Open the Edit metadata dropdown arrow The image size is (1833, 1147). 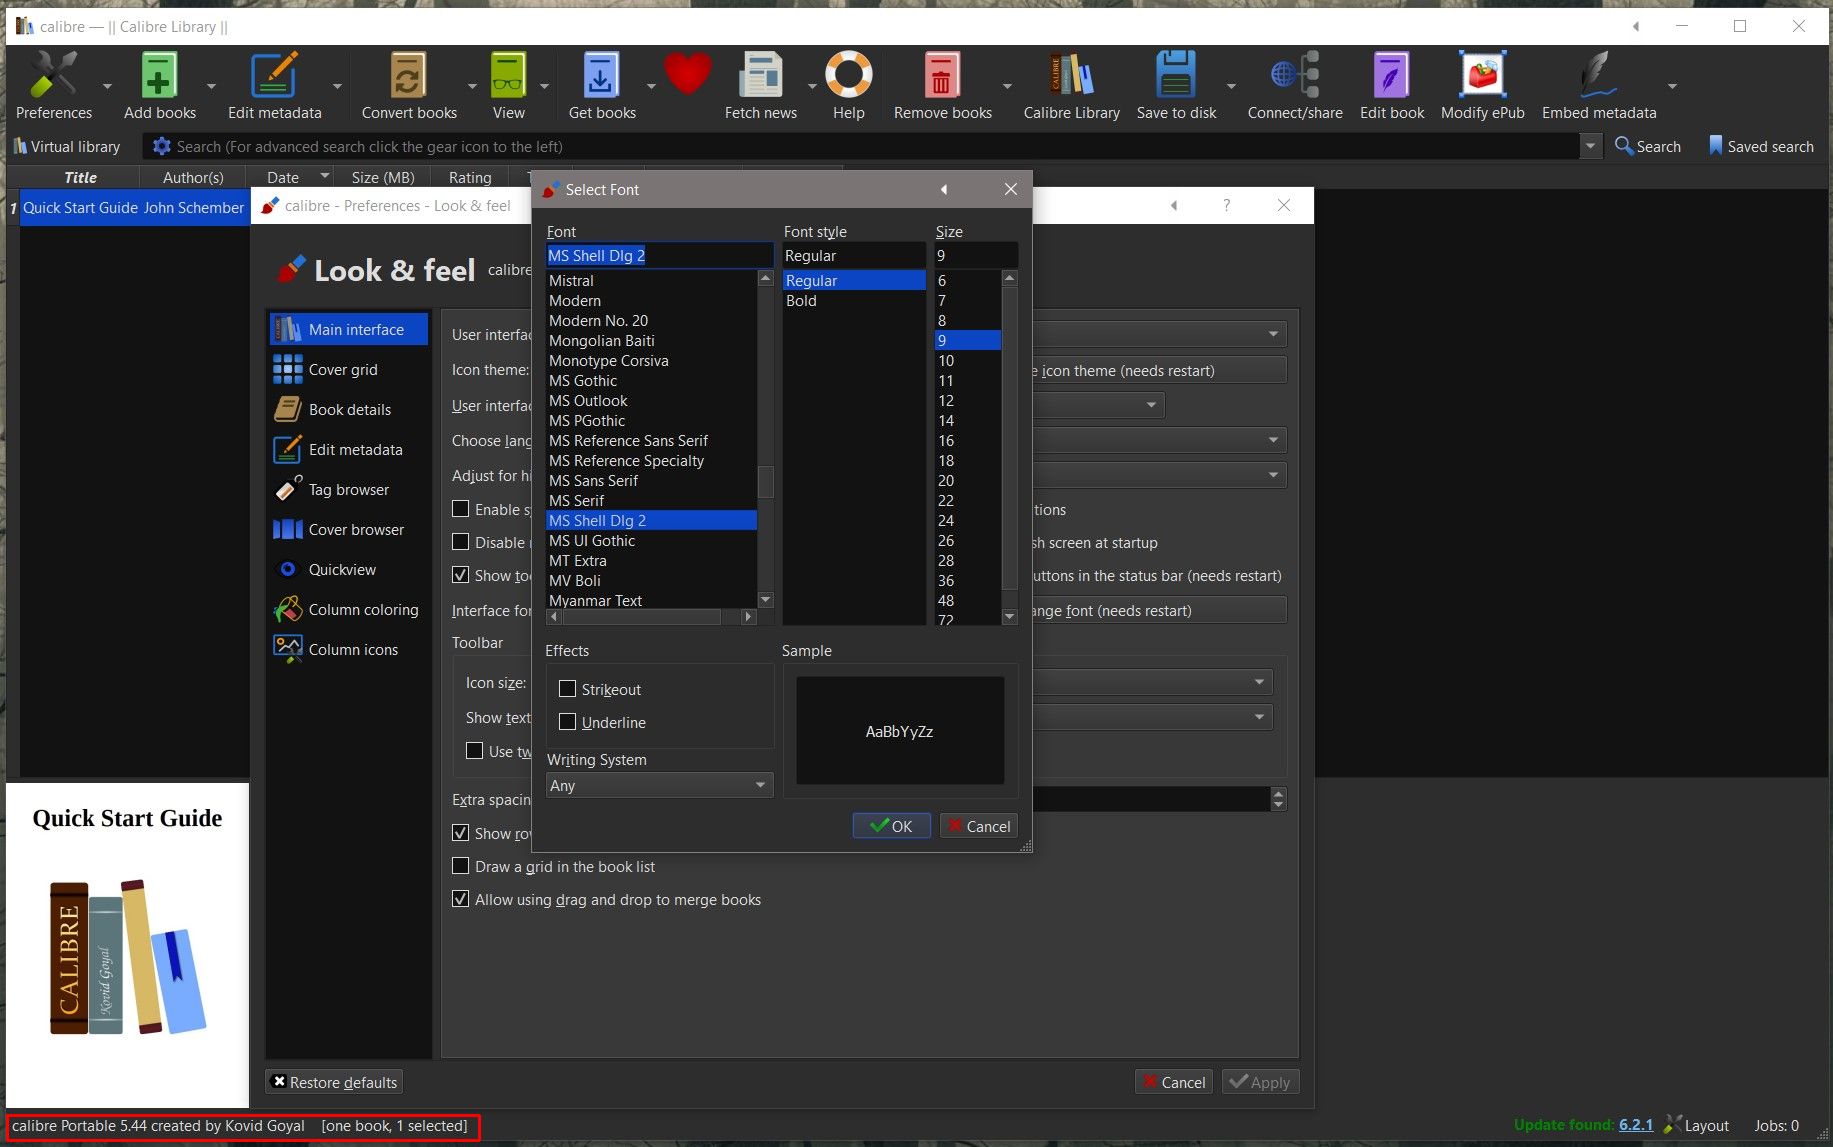point(337,86)
